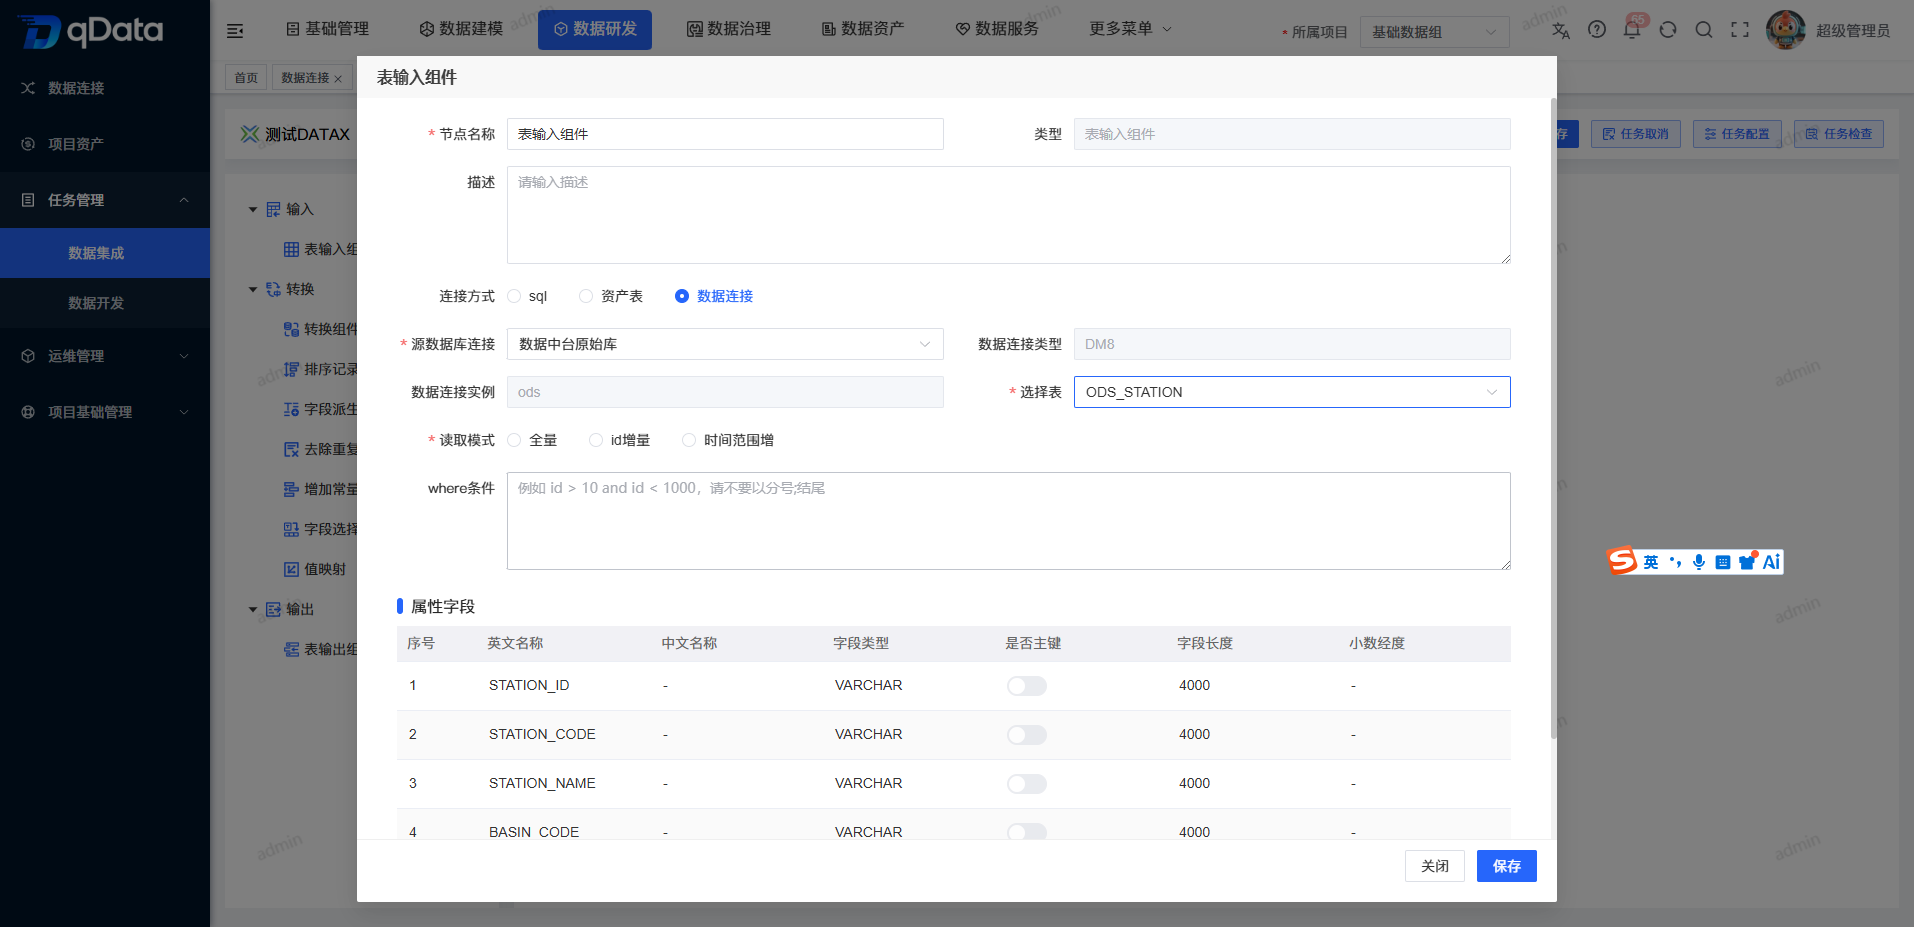Open the 源数据库连接 dropdown

(x=725, y=344)
